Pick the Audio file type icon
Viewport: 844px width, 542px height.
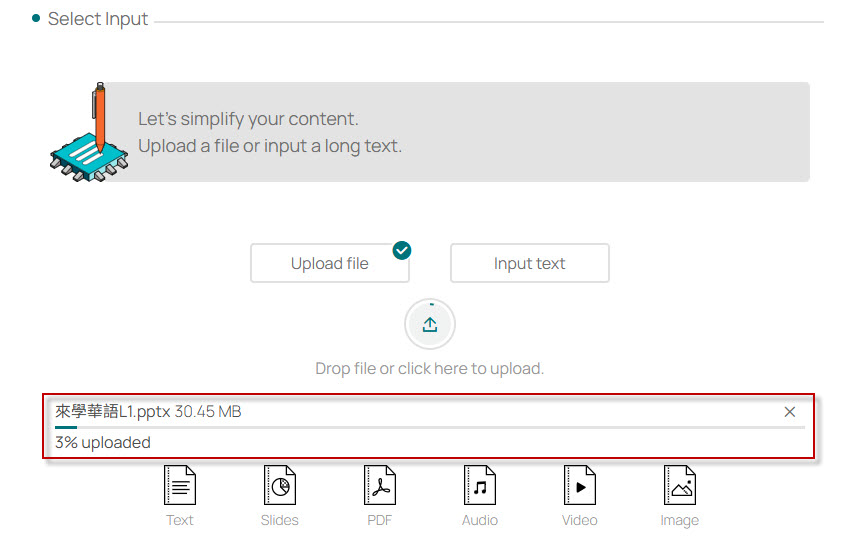[480, 486]
